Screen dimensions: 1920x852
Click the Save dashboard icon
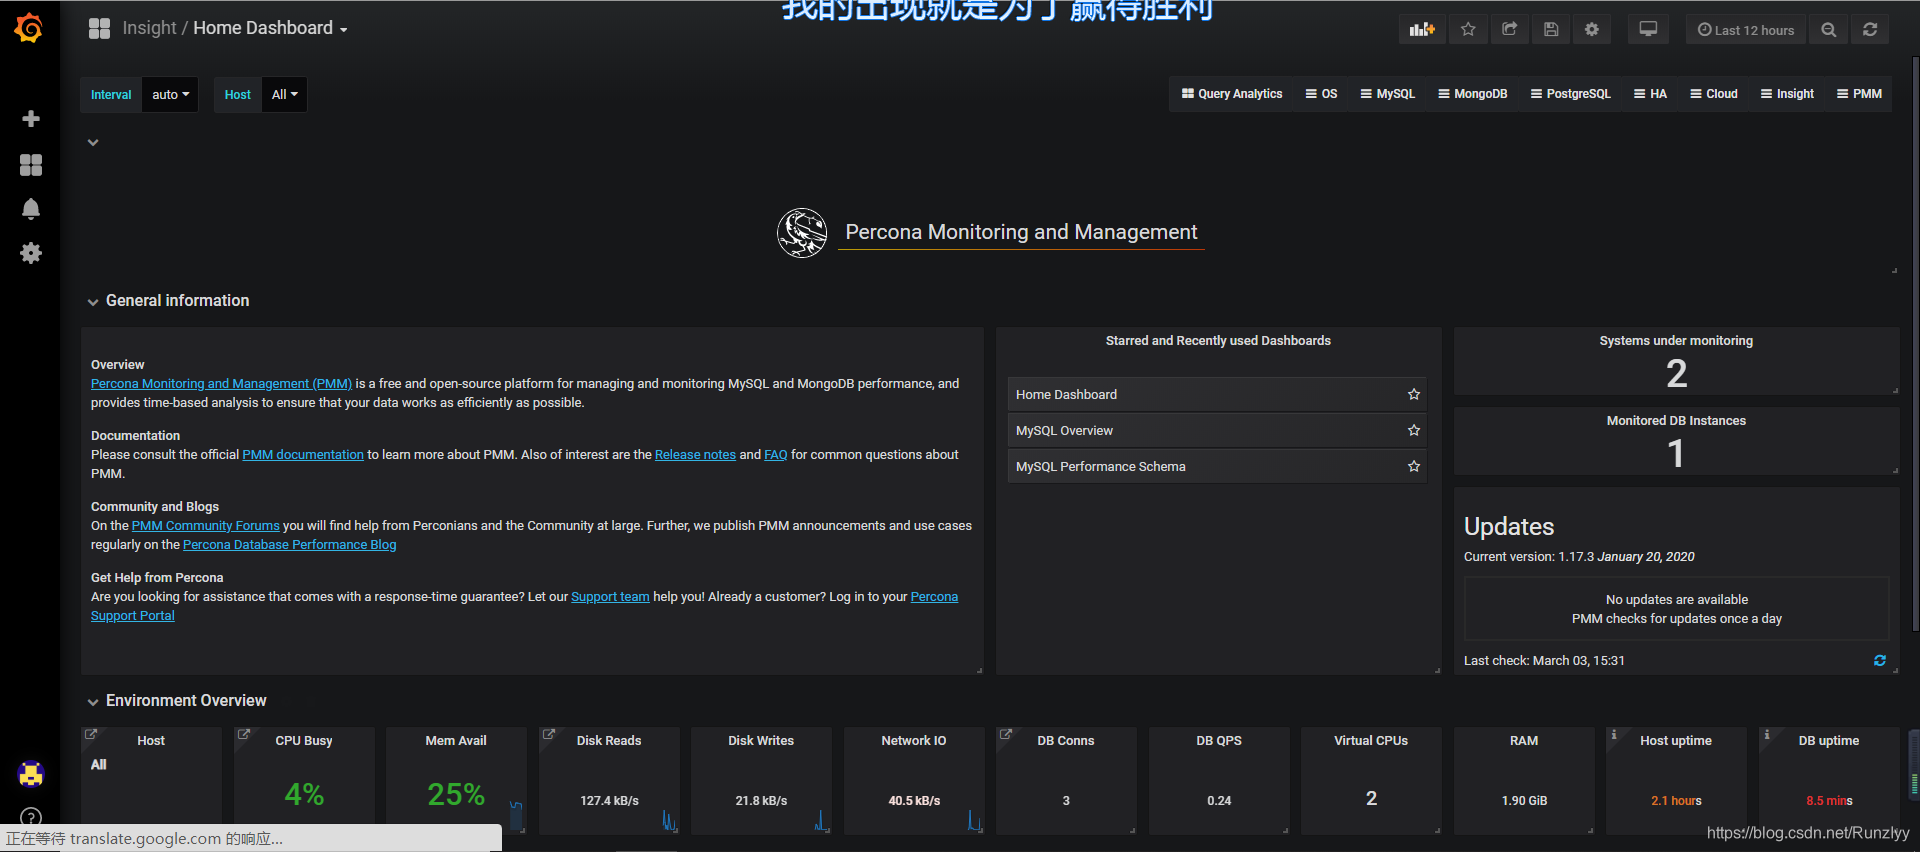[1551, 30]
